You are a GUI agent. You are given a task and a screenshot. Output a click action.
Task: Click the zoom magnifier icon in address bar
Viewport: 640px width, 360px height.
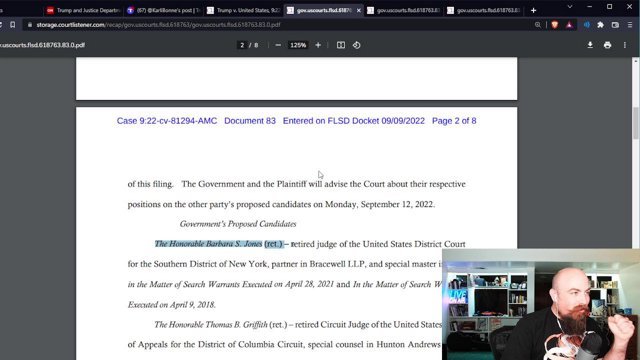[538, 25]
